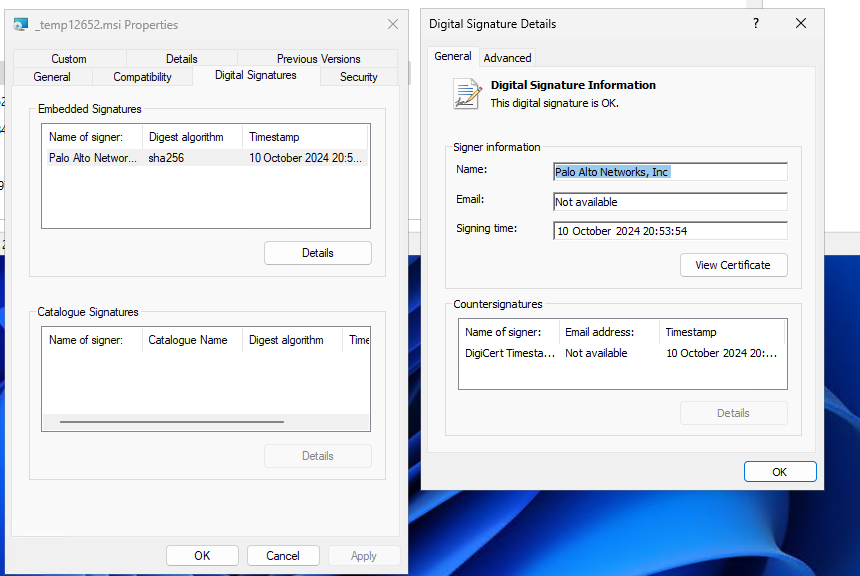This screenshot has height=576, width=860.
Task: Select the Digital Signatures tab
Action: [x=256, y=75]
